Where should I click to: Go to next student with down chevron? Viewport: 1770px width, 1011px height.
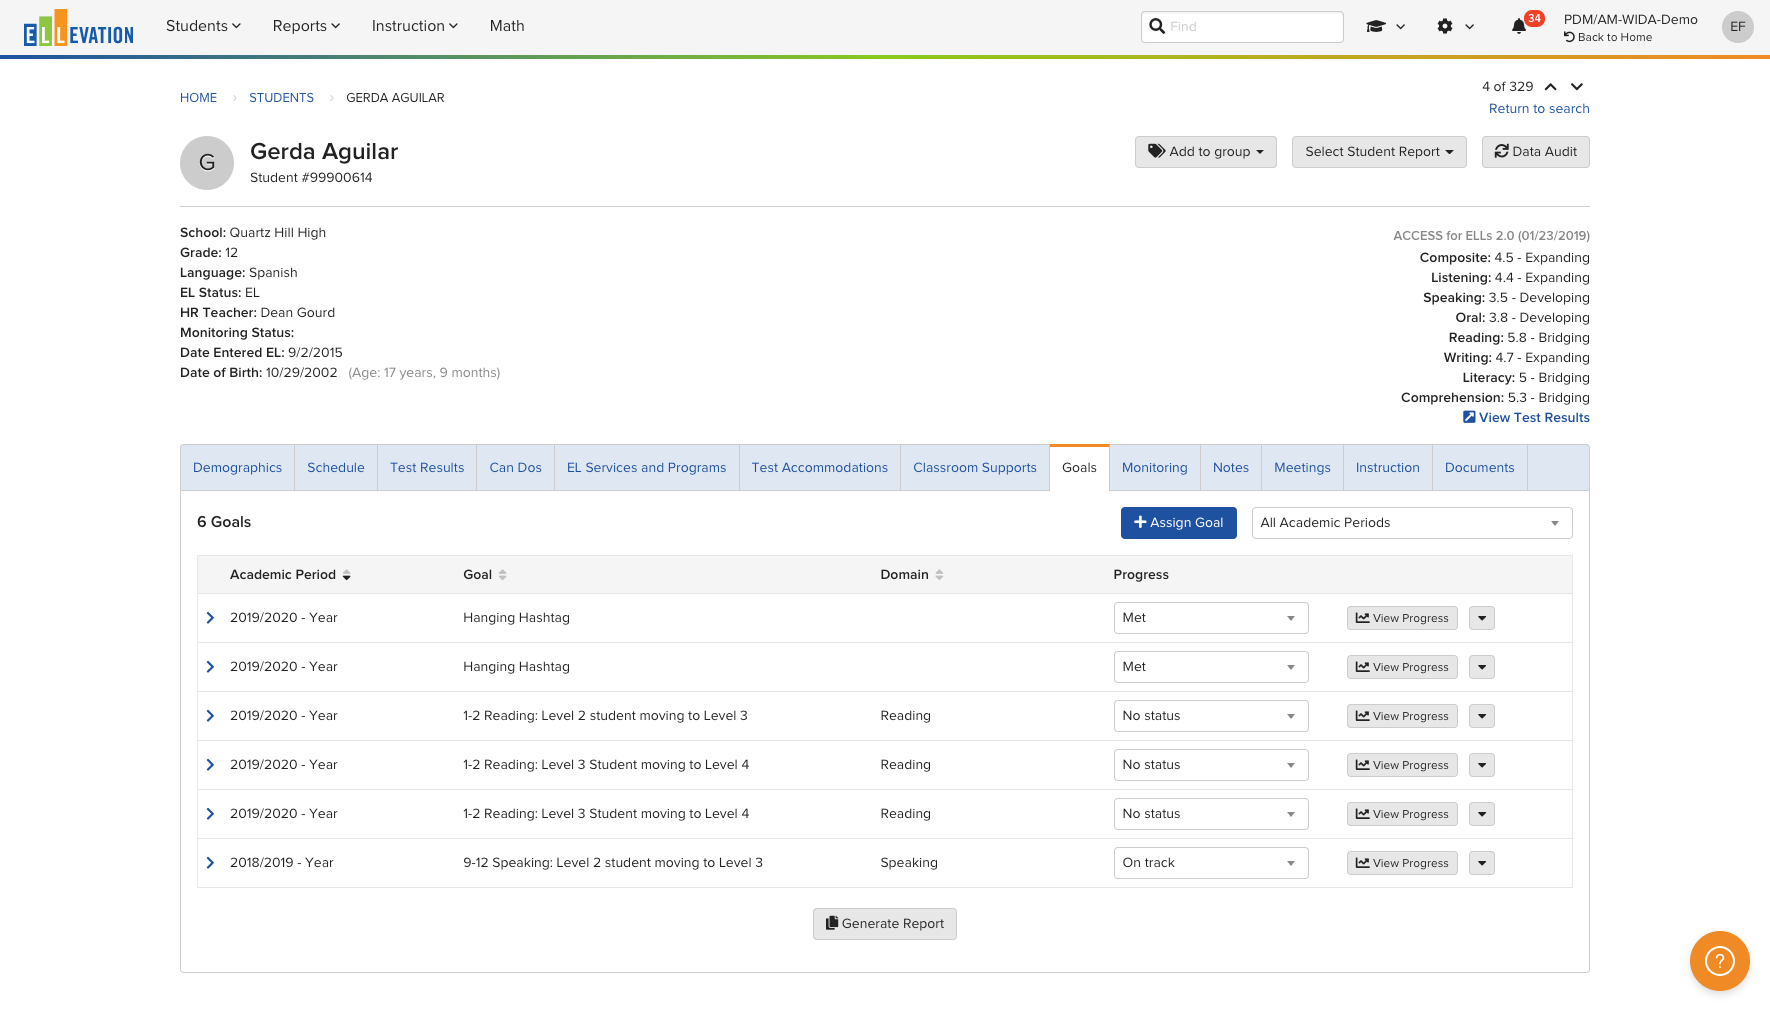1577,87
